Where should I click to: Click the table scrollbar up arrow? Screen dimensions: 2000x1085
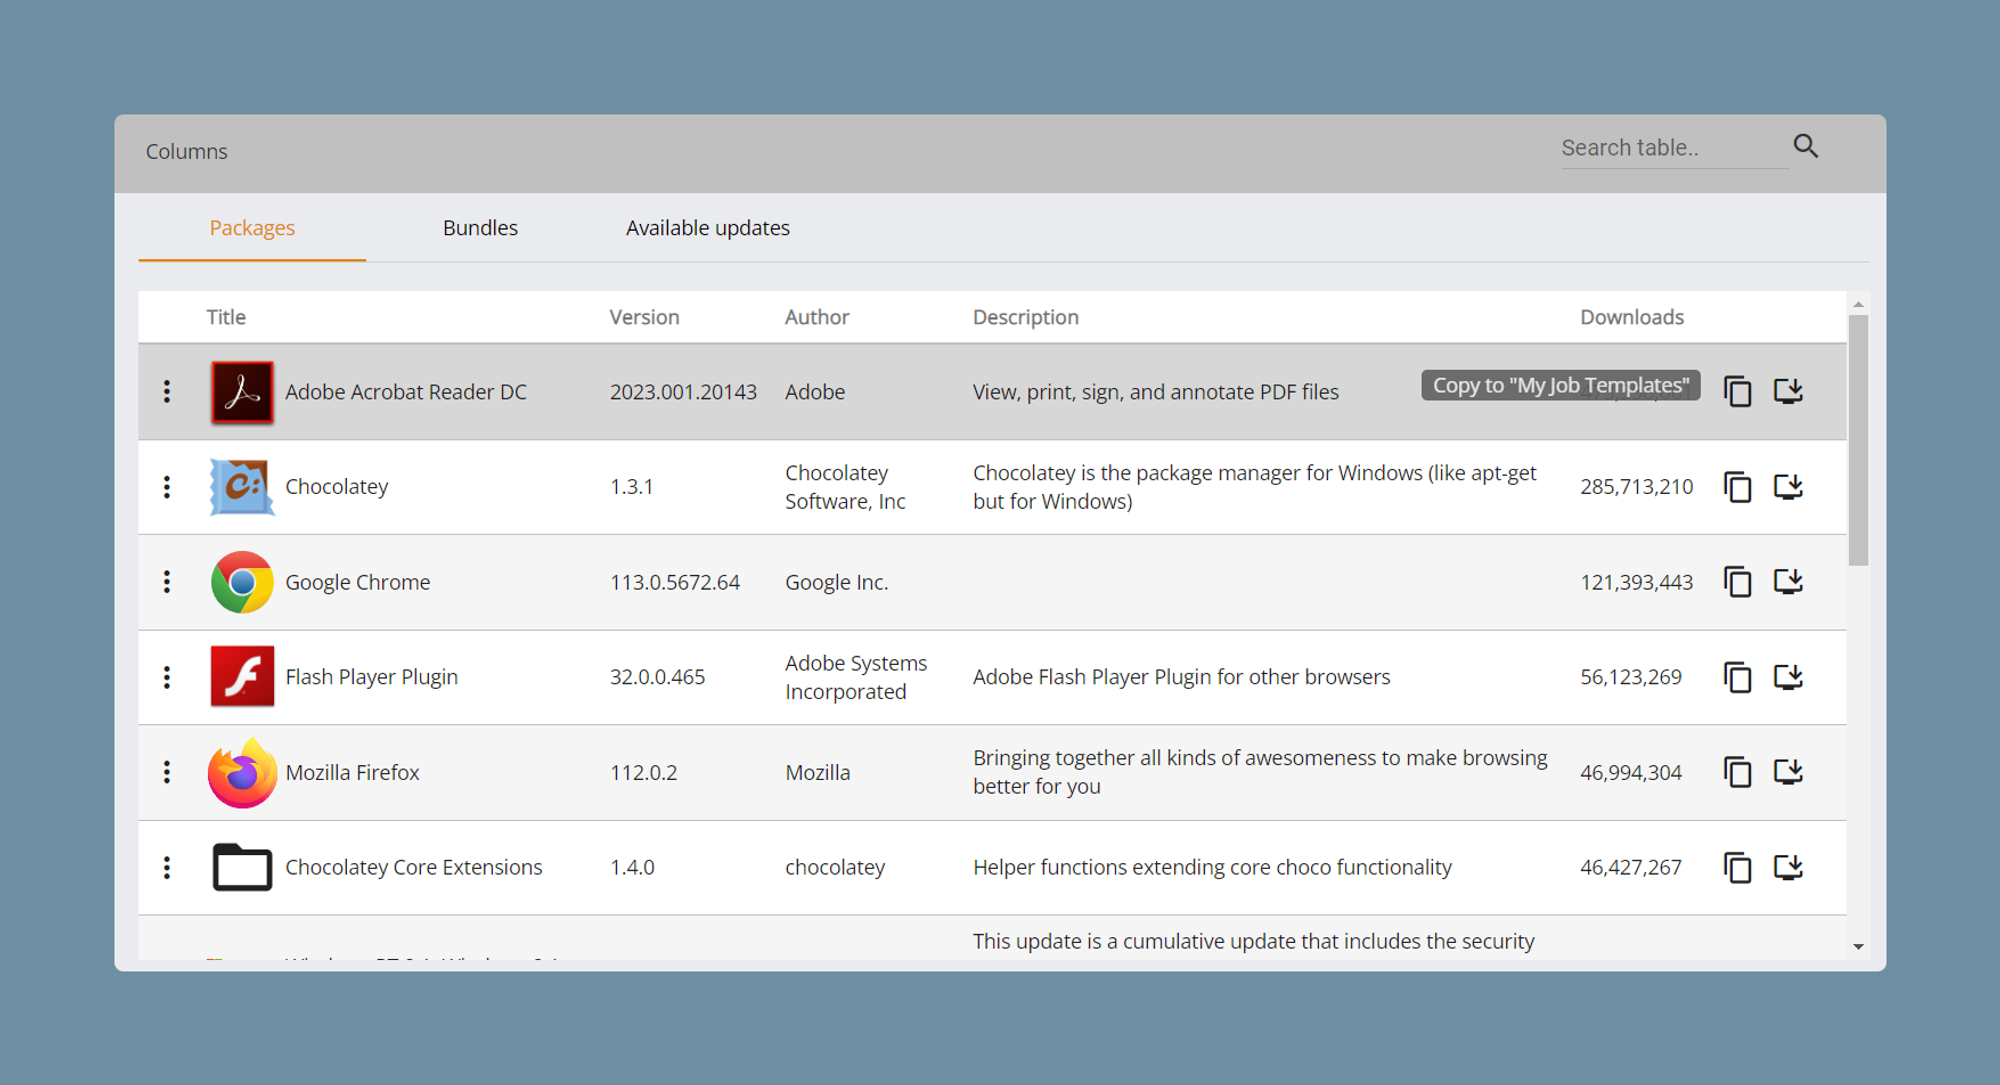click(1858, 304)
